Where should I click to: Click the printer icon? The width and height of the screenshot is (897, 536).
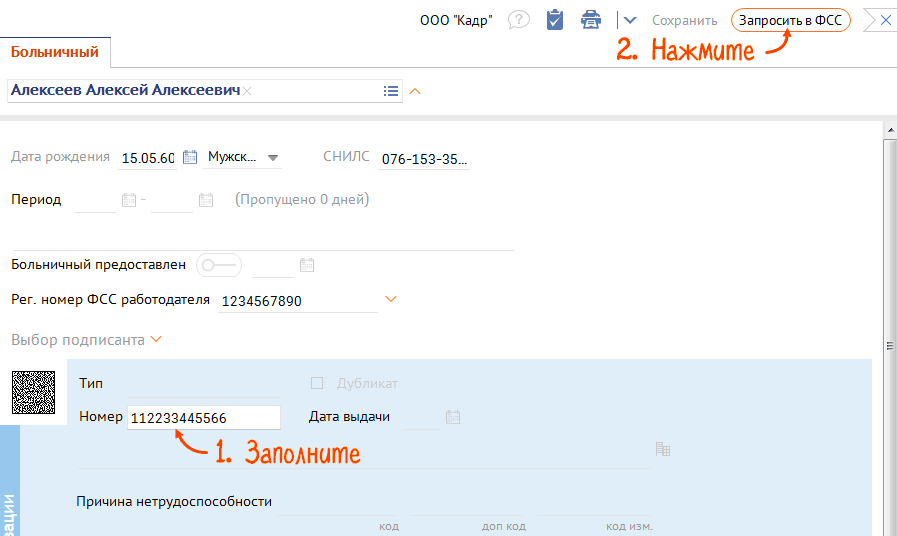pyautogui.click(x=592, y=20)
